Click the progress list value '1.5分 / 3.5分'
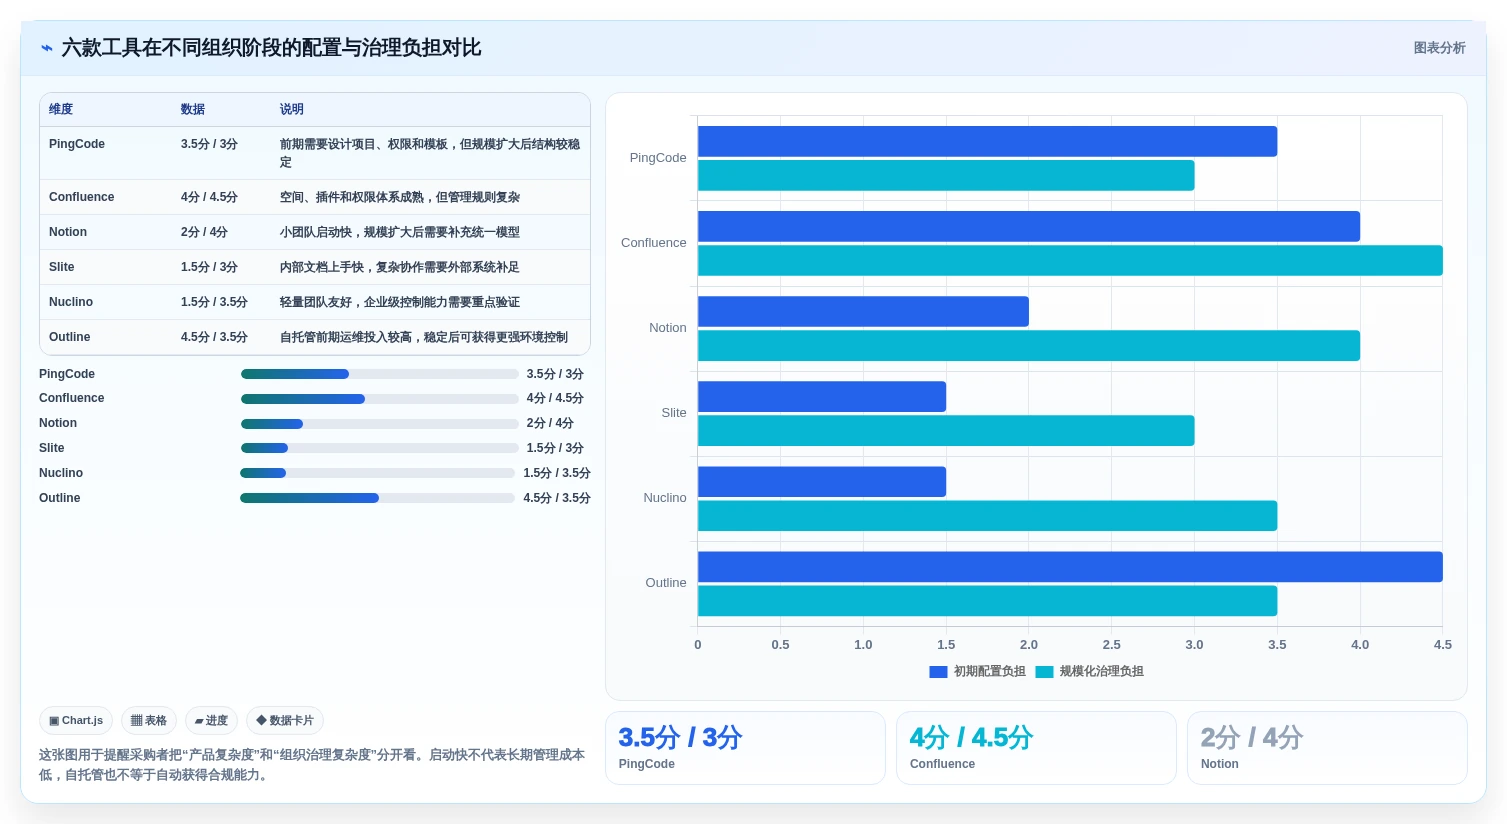The width and height of the screenshot is (1507, 824). pyautogui.click(x=556, y=473)
